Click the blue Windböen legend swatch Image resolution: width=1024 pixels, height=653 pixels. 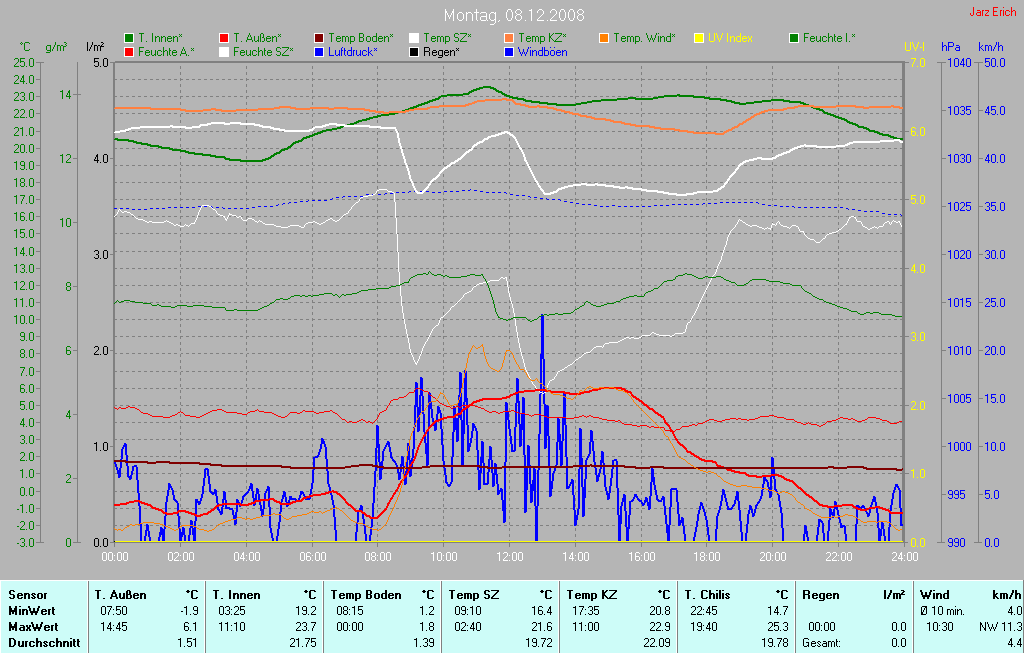509,52
